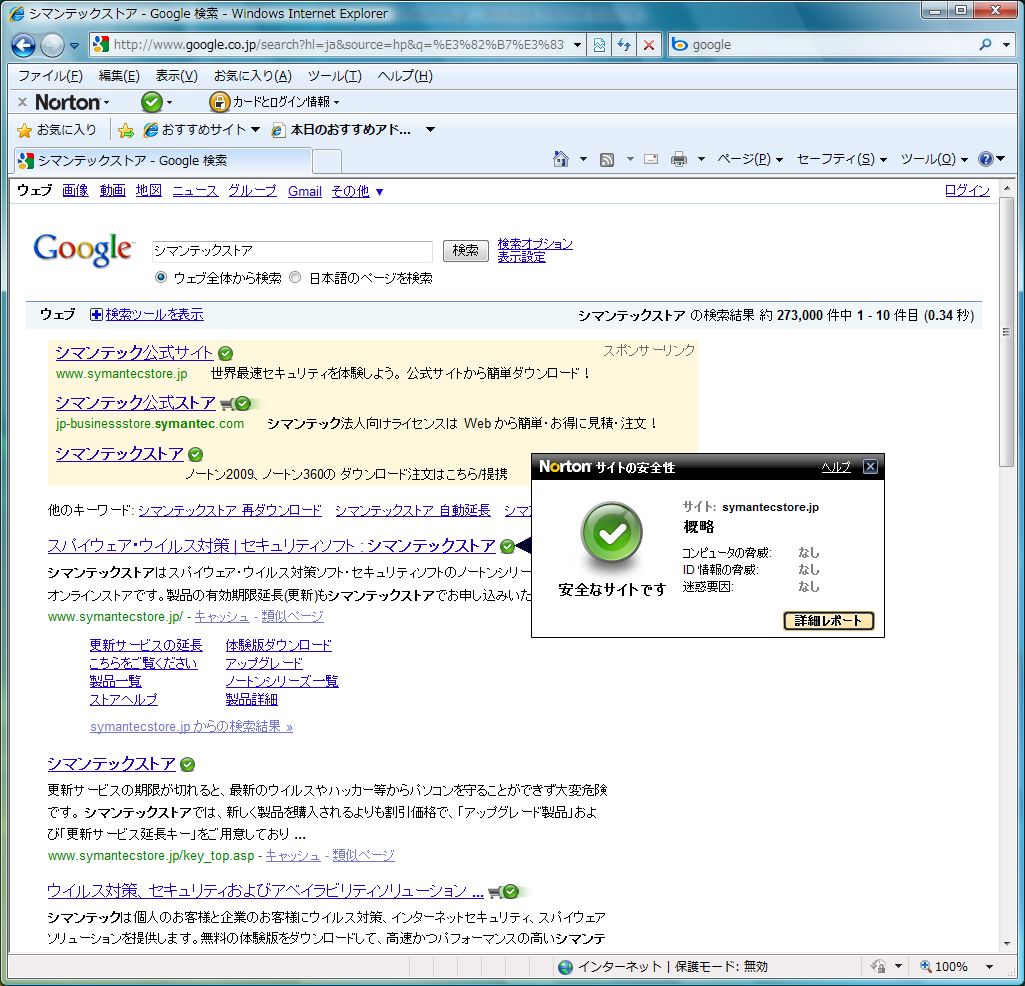Open the ツール(T) menu
This screenshot has height=986, width=1025.
(335, 76)
